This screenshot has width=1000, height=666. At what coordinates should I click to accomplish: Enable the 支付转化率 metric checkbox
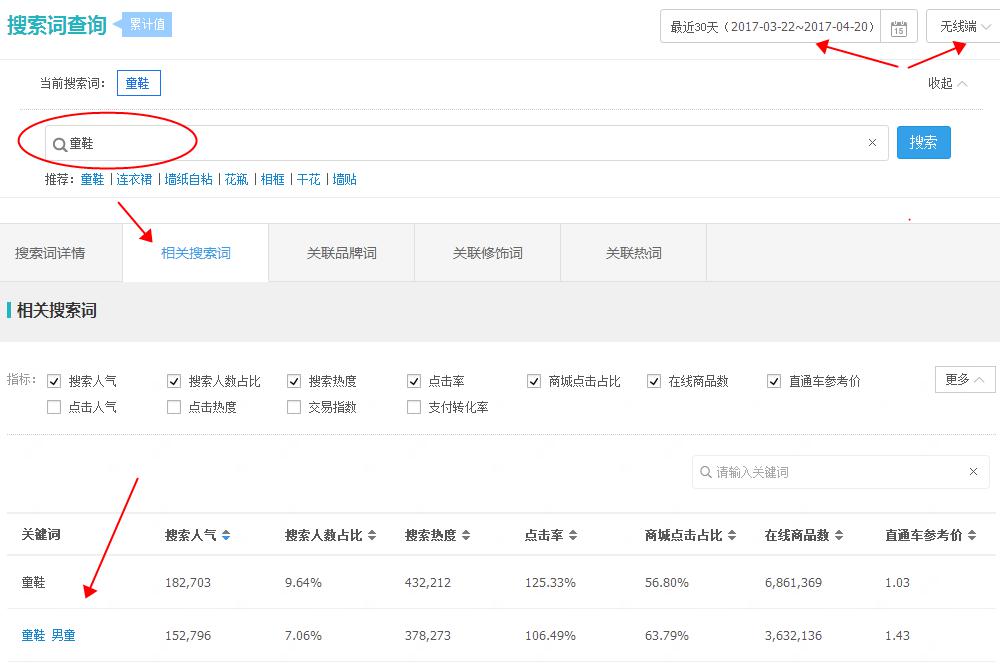[413, 407]
